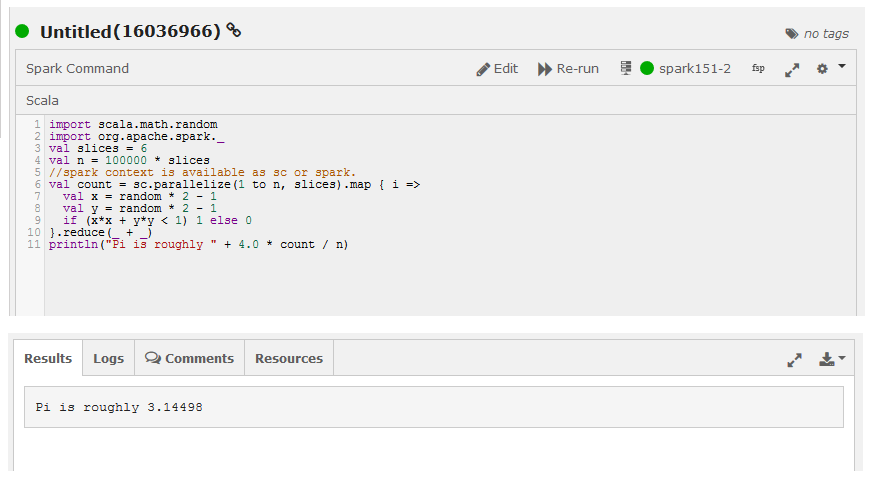886x490 pixels.
Task: Place the cursor in line 1, import scala.math.random
Action: coord(133,124)
